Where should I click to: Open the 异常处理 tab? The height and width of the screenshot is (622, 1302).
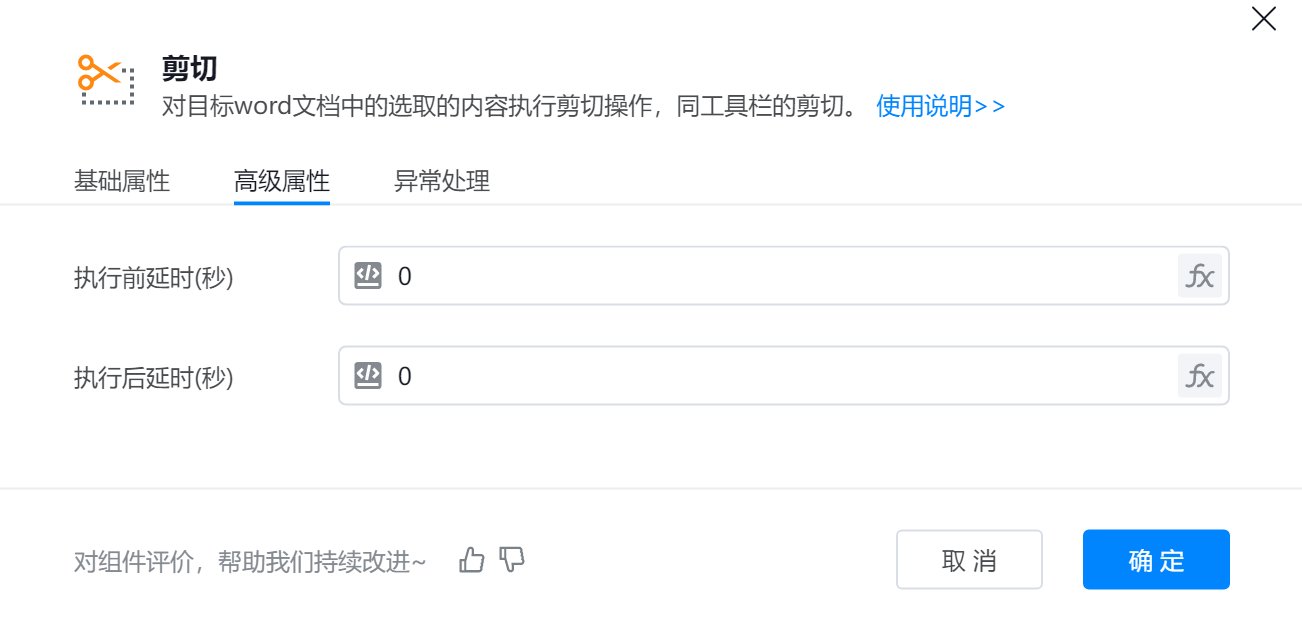(442, 182)
